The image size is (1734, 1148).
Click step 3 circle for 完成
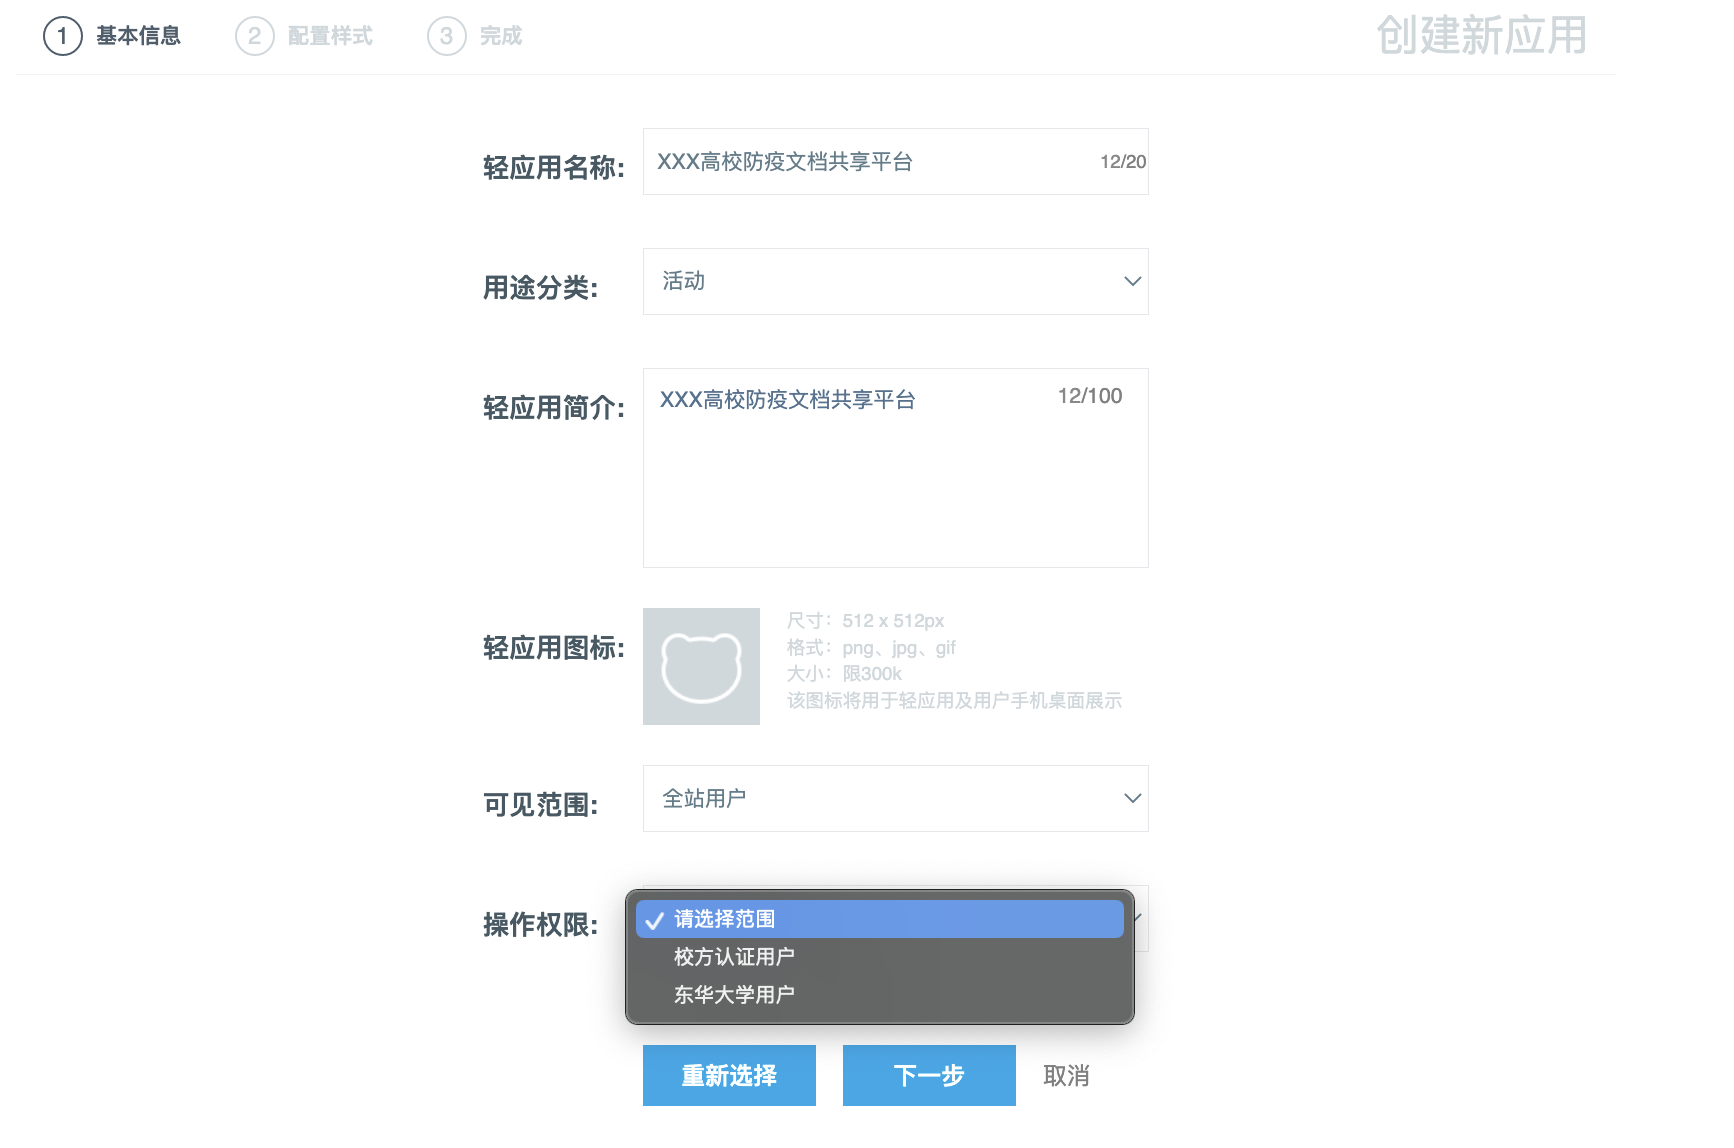(x=446, y=36)
